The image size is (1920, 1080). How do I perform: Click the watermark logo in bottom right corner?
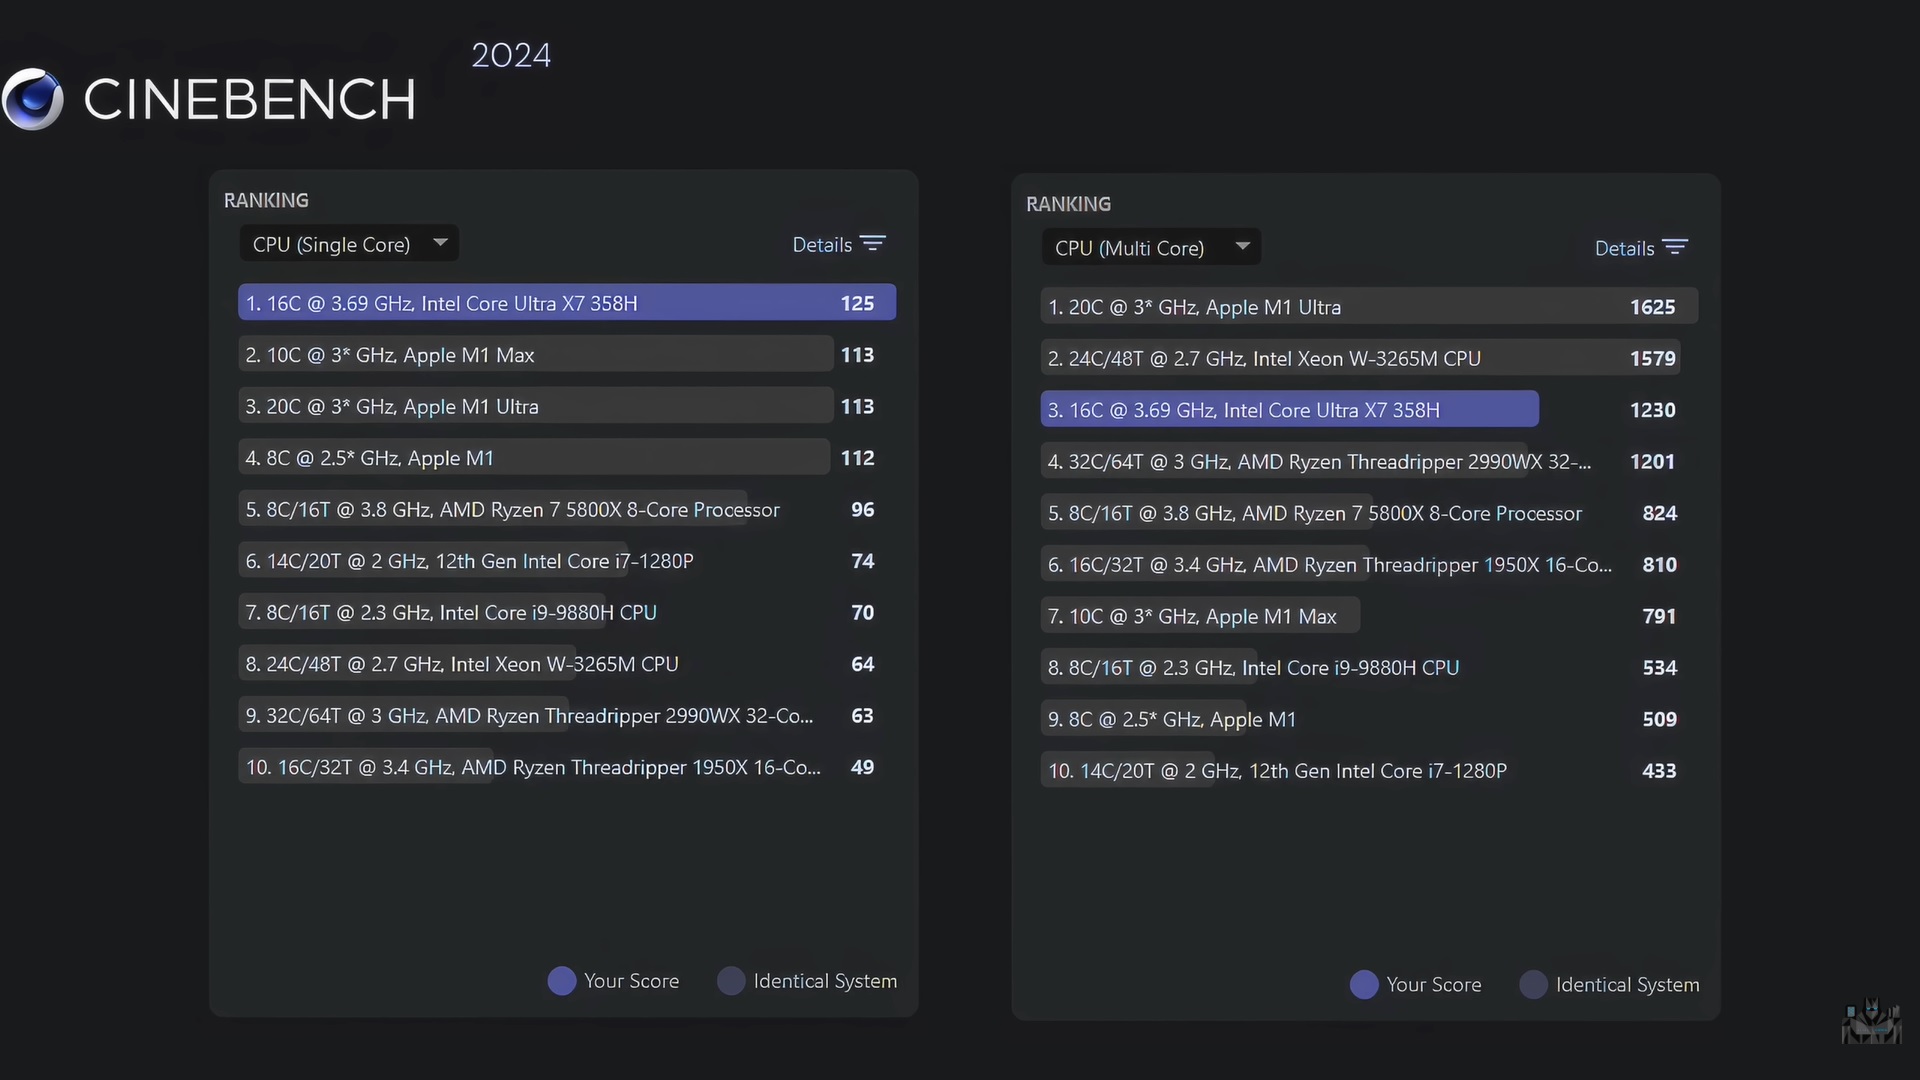coord(1871,1021)
